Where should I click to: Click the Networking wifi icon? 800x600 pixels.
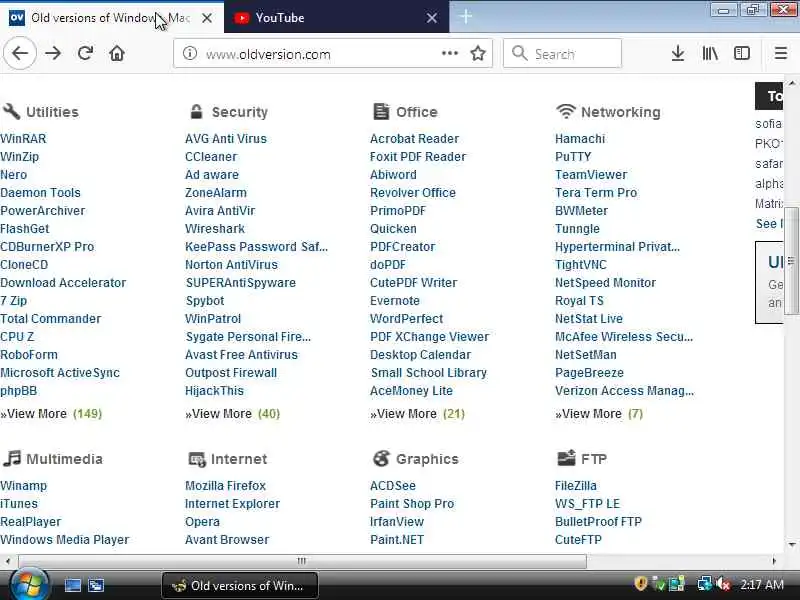click(x=566, y=111)
